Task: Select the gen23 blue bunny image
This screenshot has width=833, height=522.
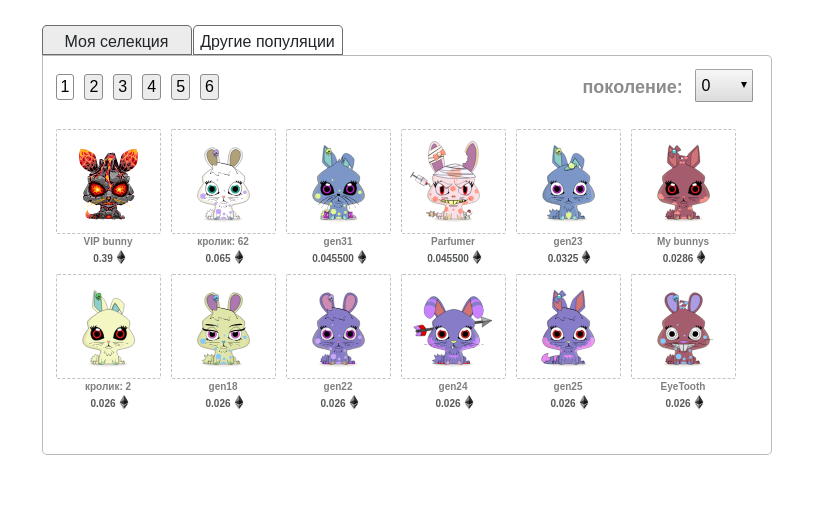Action: pyautogui.click(x=568, y=182)
